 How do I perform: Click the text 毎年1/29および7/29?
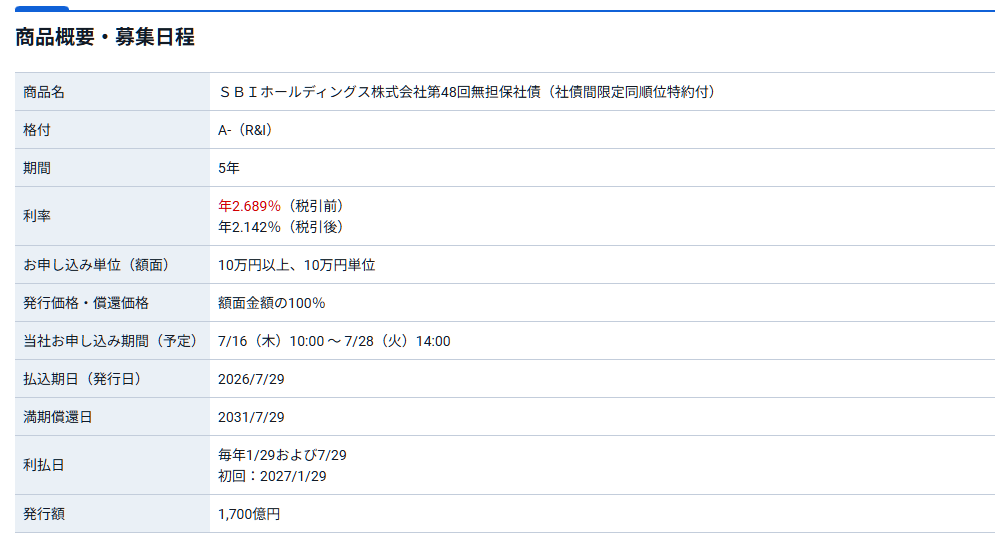pyautogui.click(x=282, y=455)
